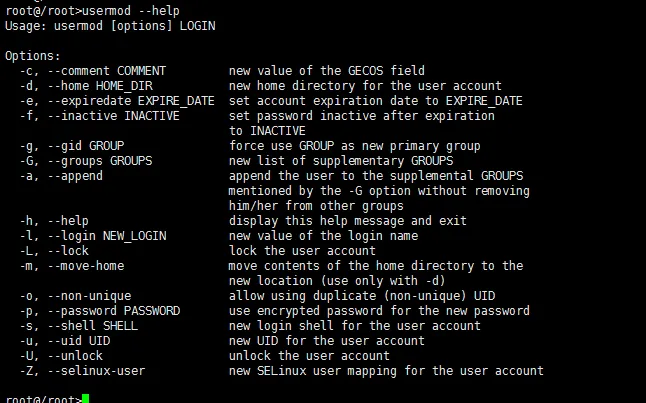Click the green cursor at the bottom prompt
646x403 pixels.
[87, 399]
